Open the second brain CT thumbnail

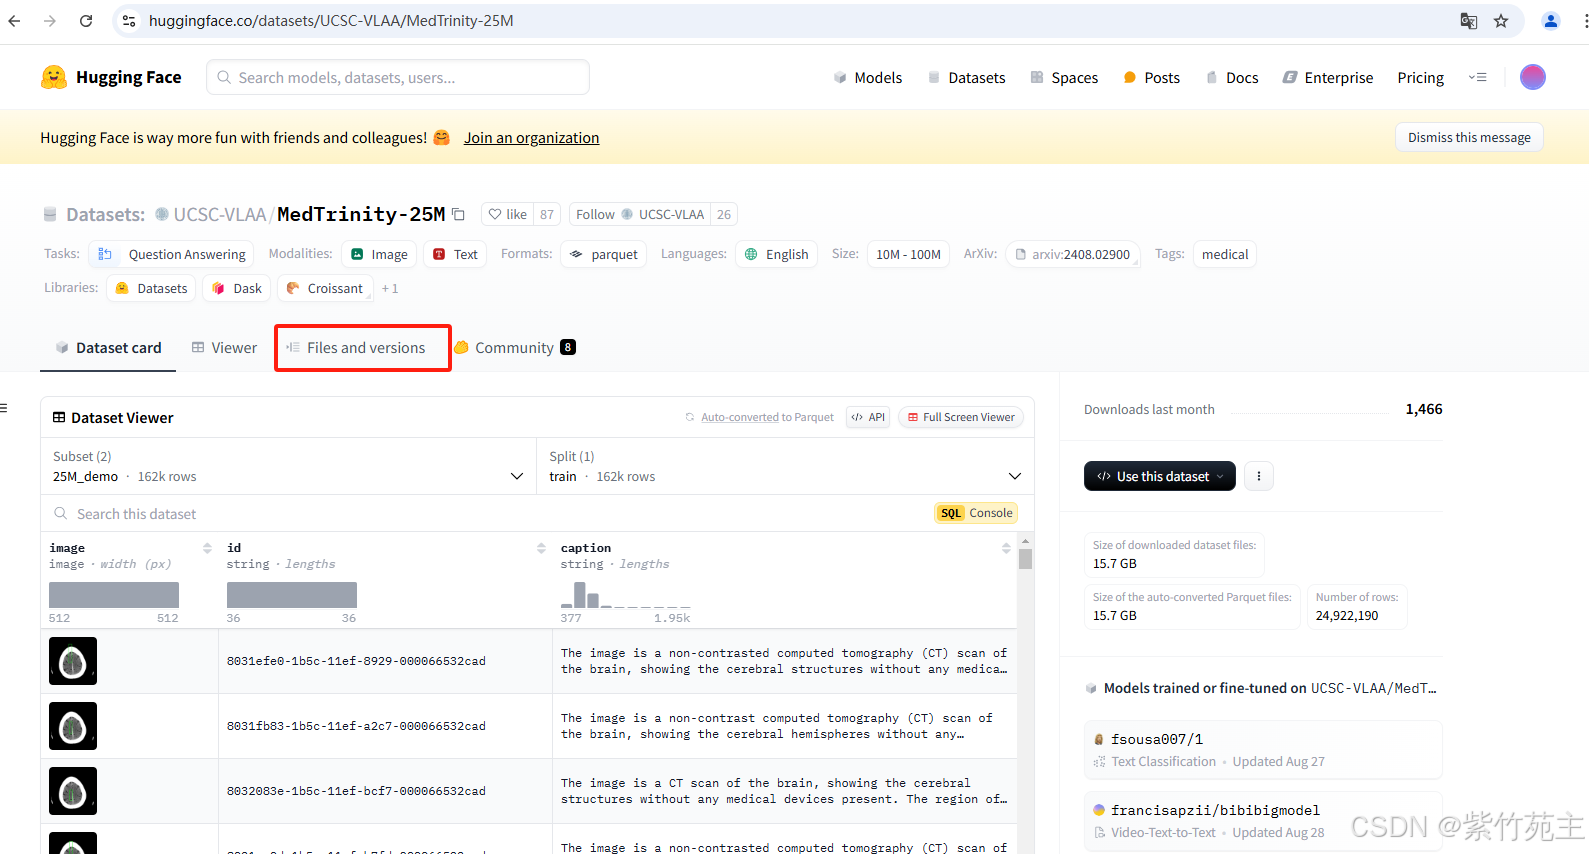pos(73,726)
